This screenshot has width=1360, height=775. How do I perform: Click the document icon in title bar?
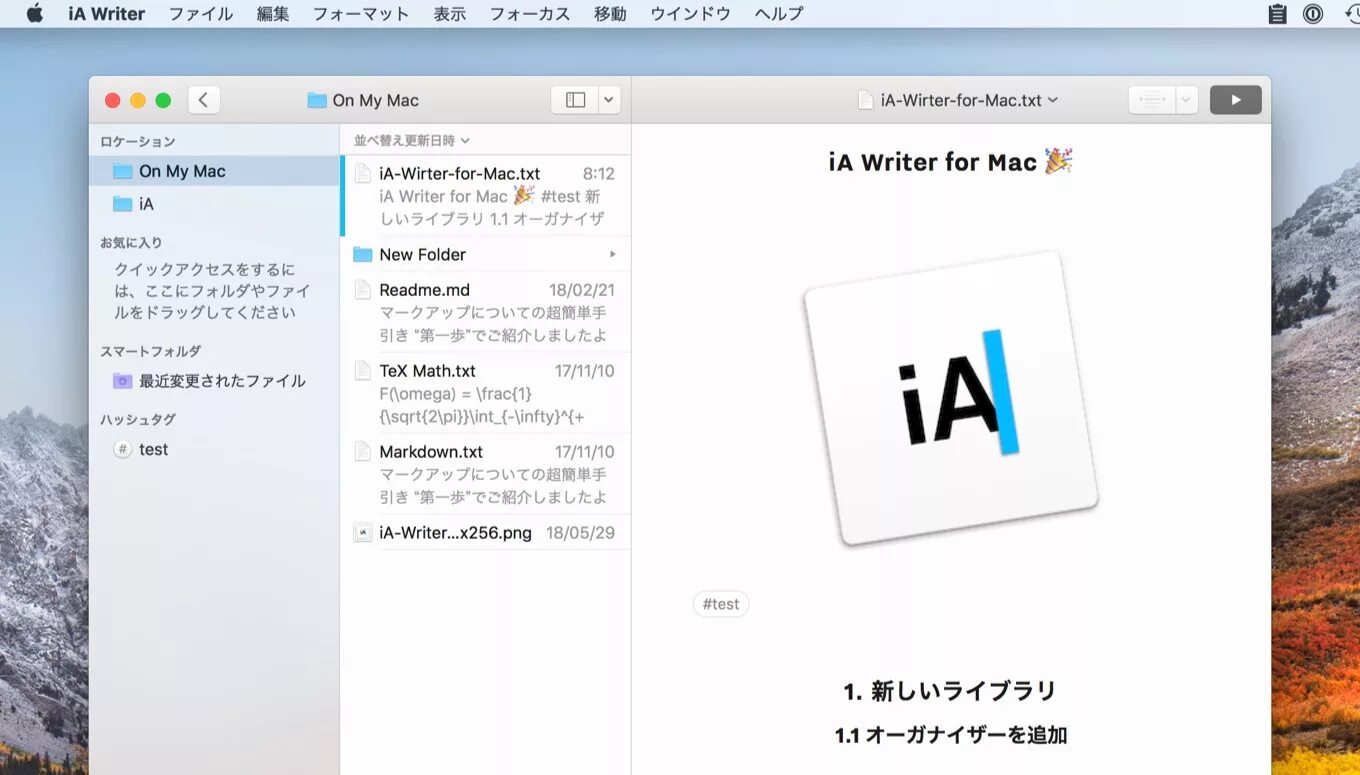[866, 100]
